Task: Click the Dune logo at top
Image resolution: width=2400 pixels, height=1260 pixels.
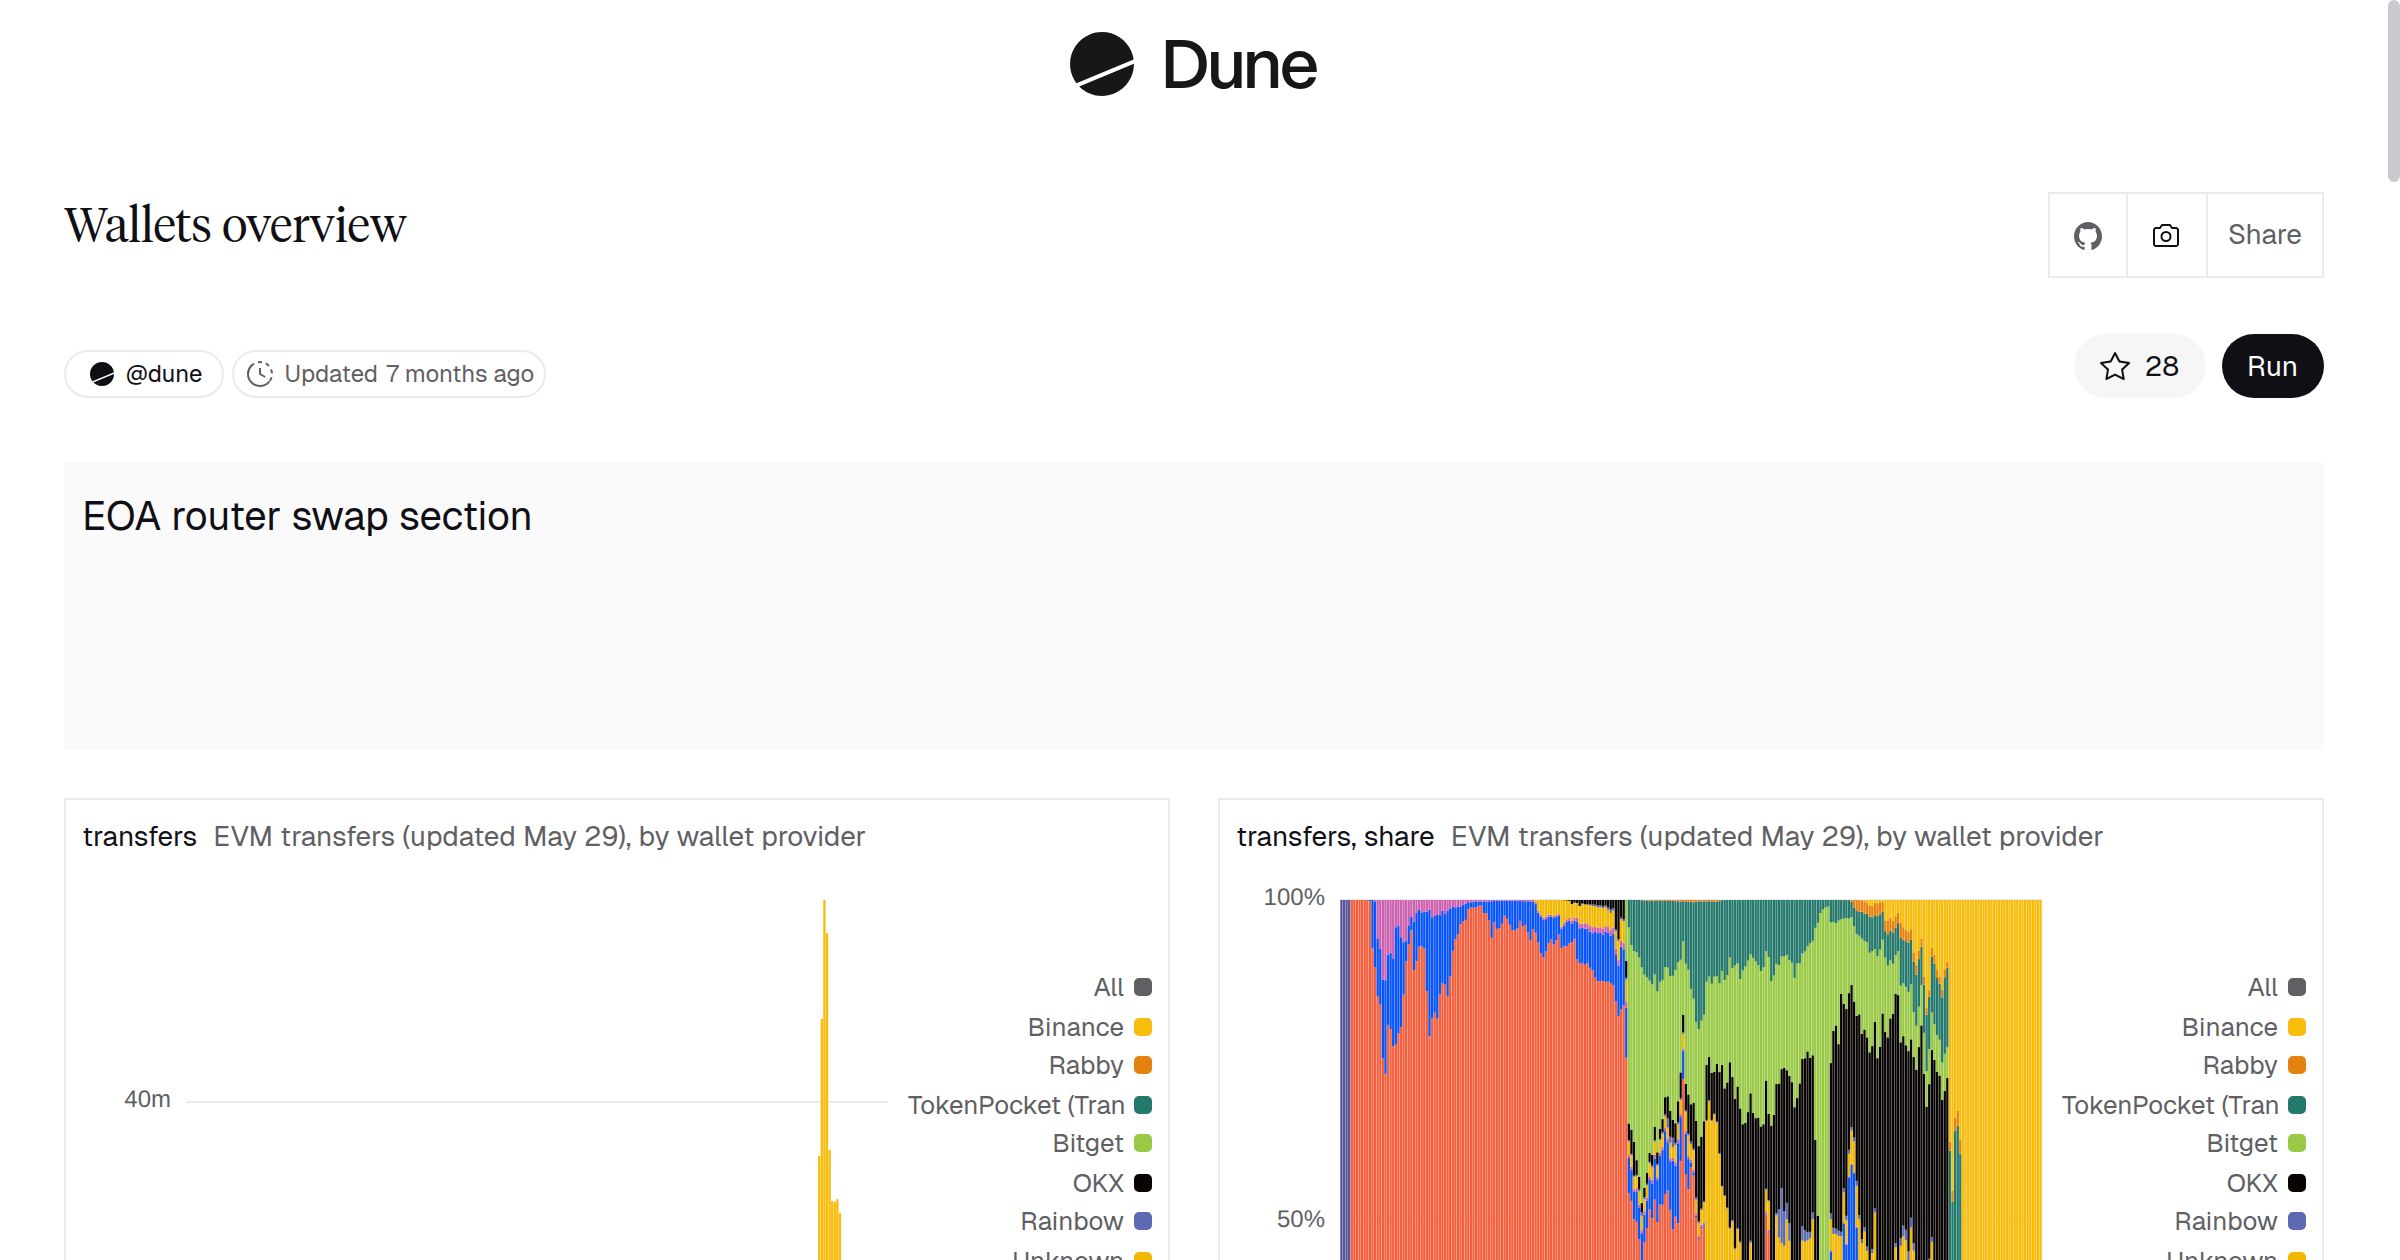Action: [x=1192, y=65]
